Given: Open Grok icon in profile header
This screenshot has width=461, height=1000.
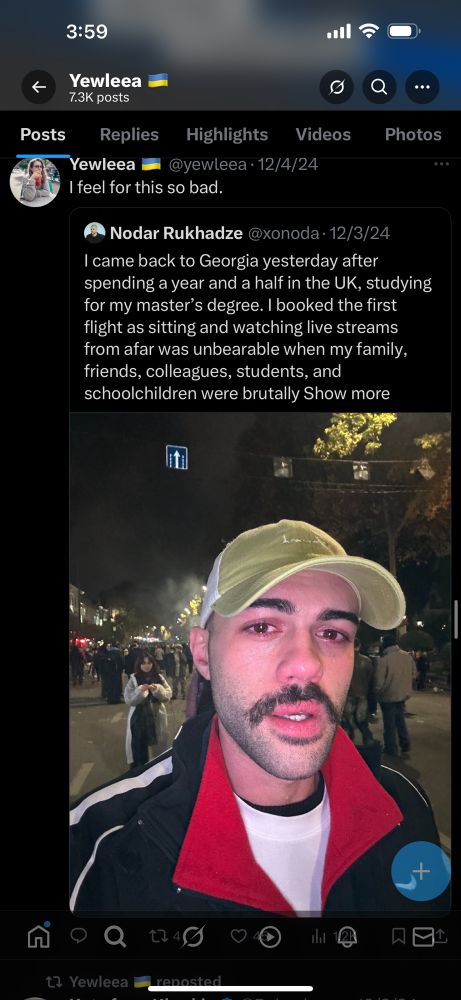Looking at the screenshot, I should (337, 87).
